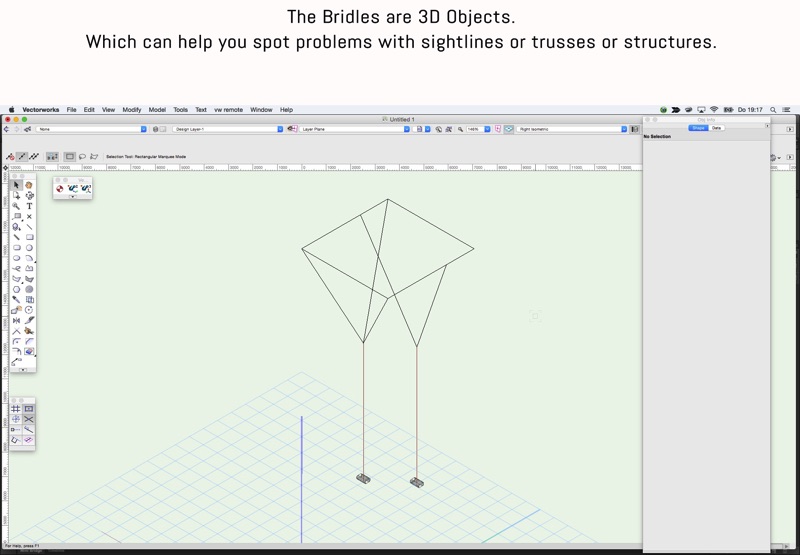Choose the Rounded Rectangle tool
The height and width of the screenshot is (555, 800).
[x=16, y=247]
